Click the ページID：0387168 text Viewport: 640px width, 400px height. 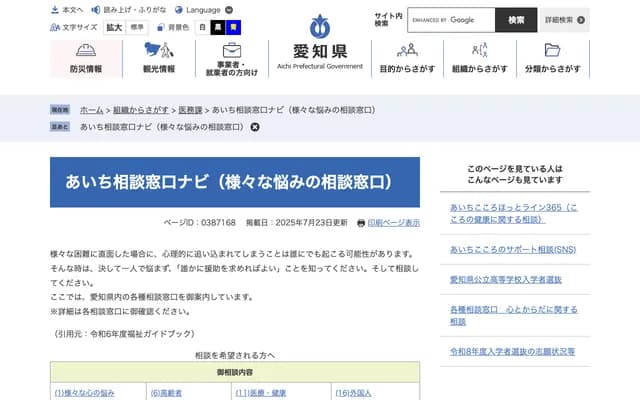point(200,223)
